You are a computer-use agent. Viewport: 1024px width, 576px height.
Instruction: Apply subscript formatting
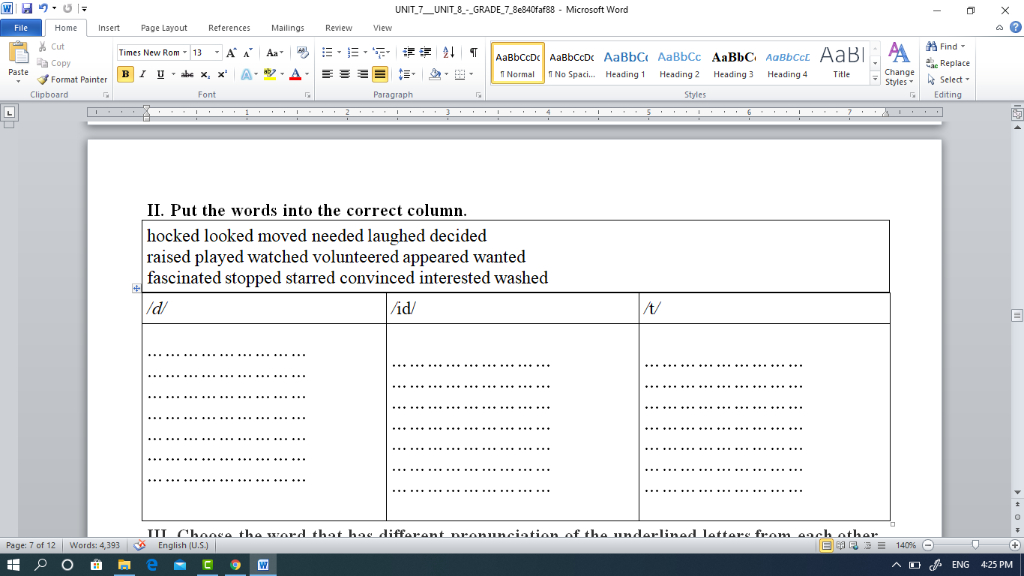click(205, 74)
